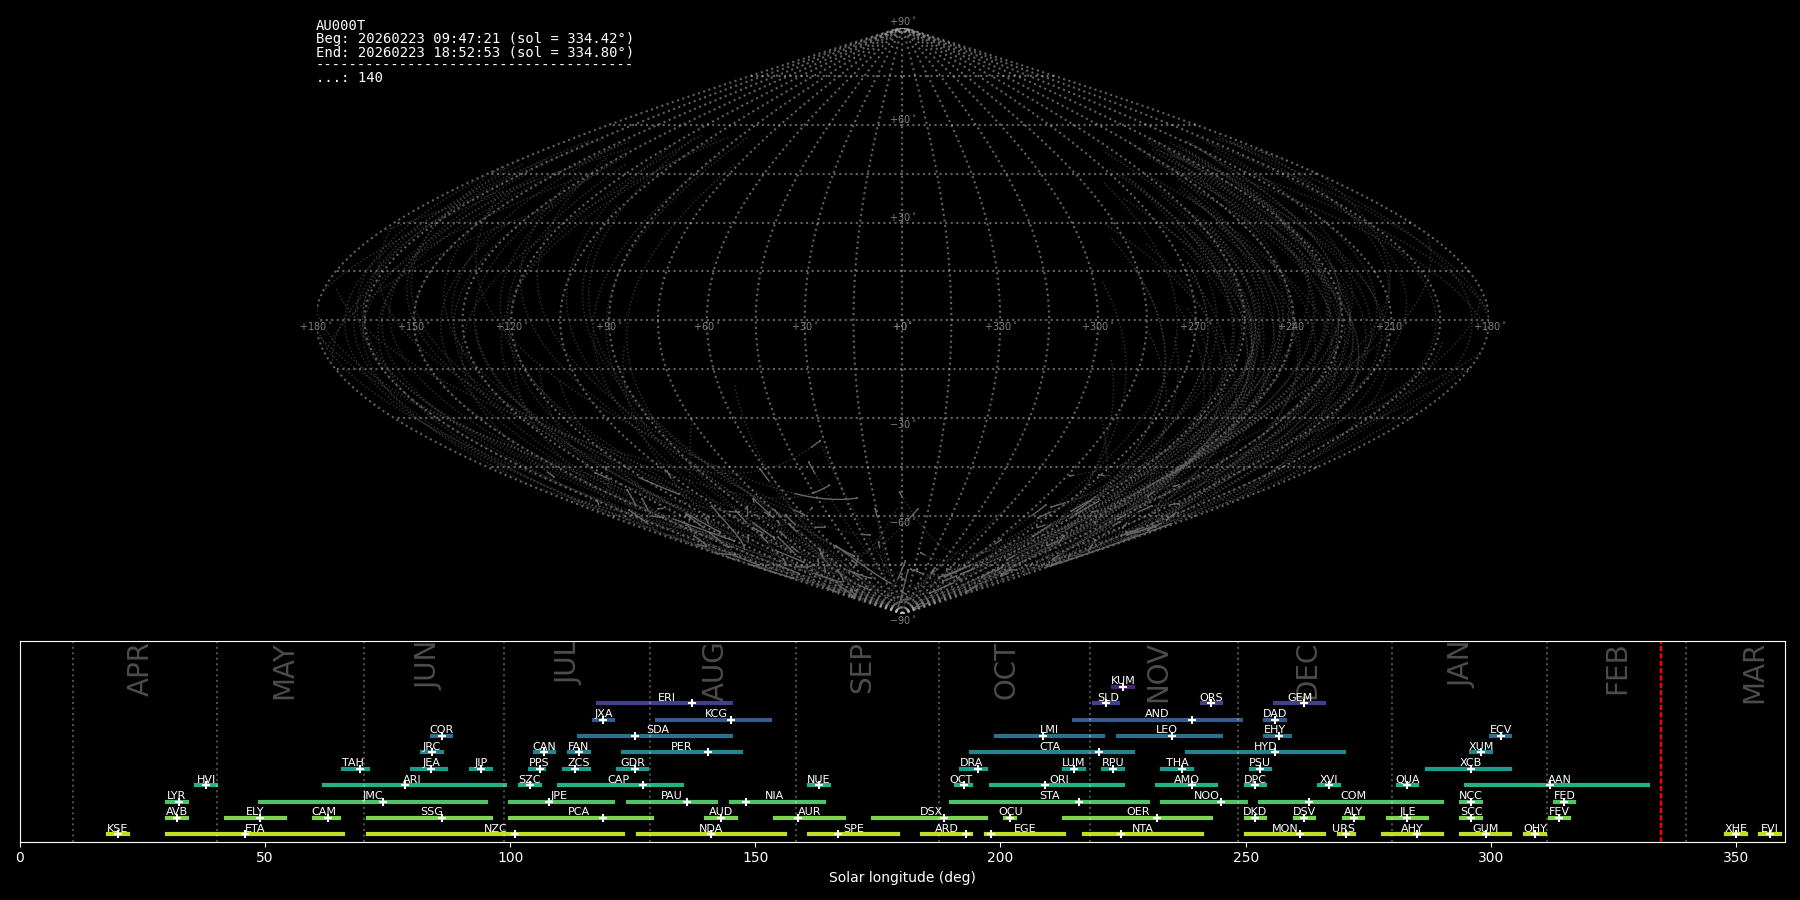Click the SSG shower bar
The image size is (1800, 900).
coord(429,818)
